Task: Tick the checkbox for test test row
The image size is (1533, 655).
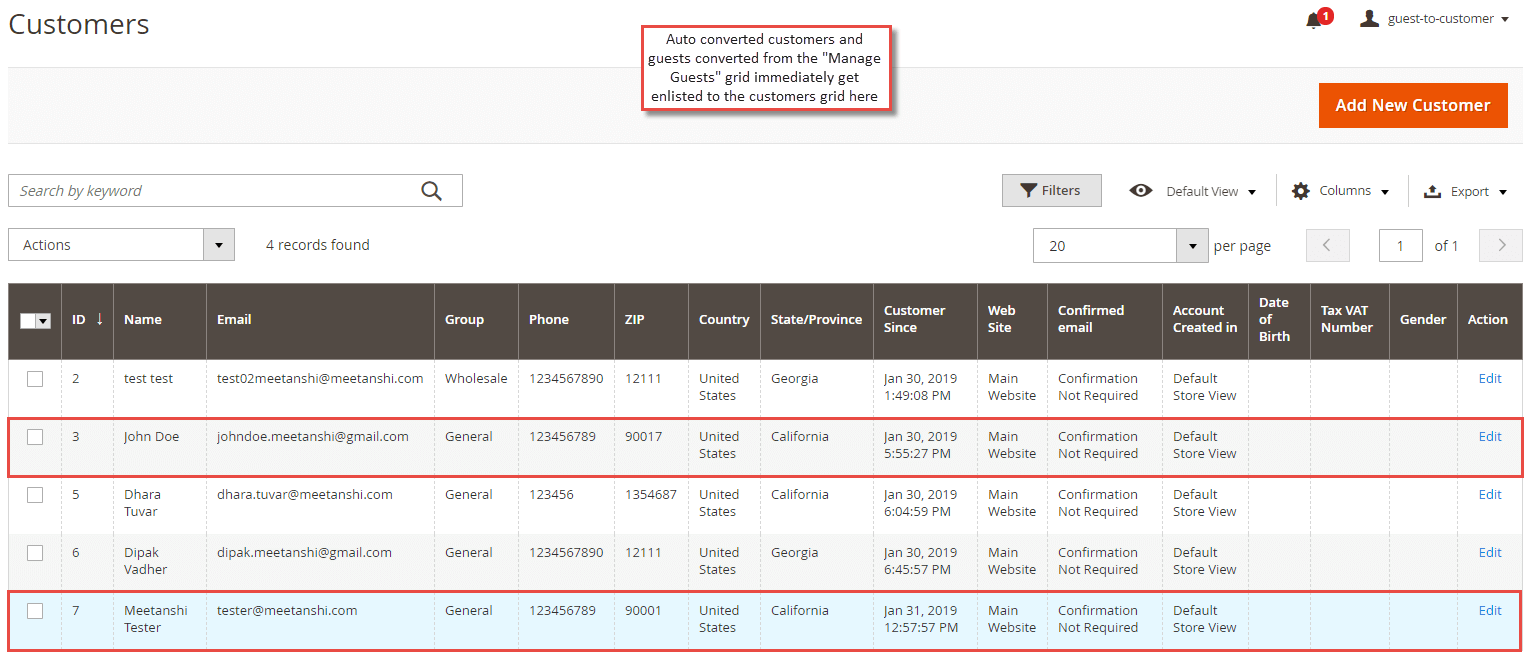Action: tap(35, 379)
